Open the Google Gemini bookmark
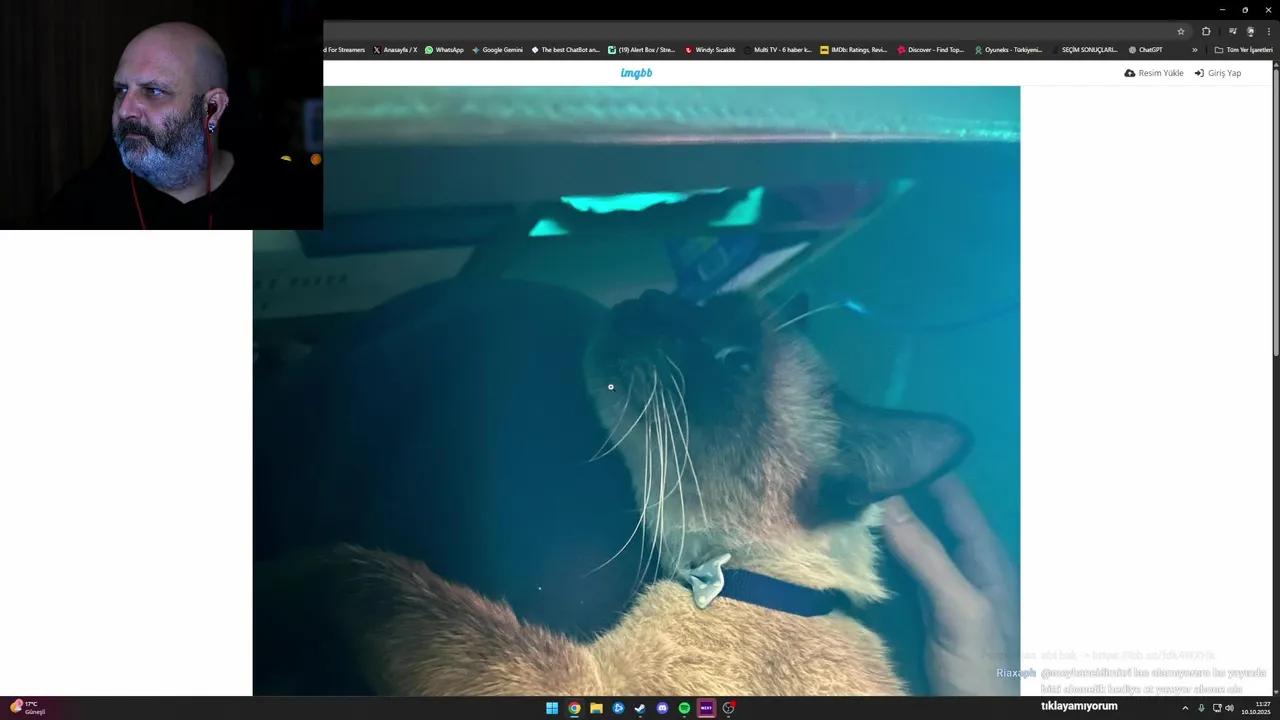This screenshot has width=1280, height=720. pyautogui.click(x=497, y=50)
